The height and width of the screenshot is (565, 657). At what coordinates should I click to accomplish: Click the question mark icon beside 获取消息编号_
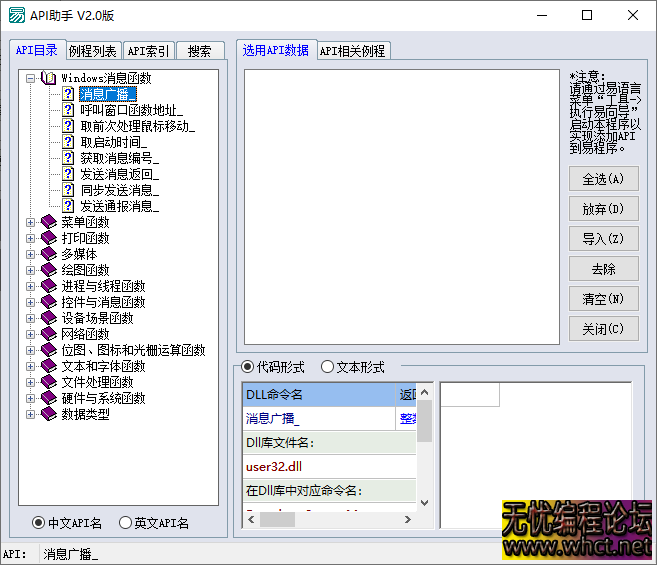click(68, 158)
